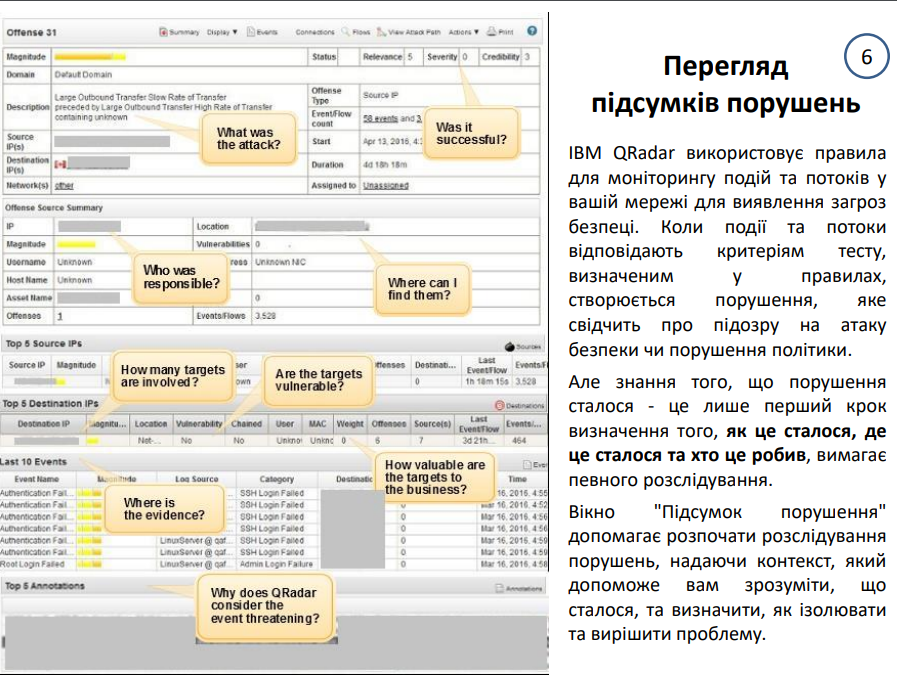Click the Category column header
897x676 pixels.
[276, 479]
